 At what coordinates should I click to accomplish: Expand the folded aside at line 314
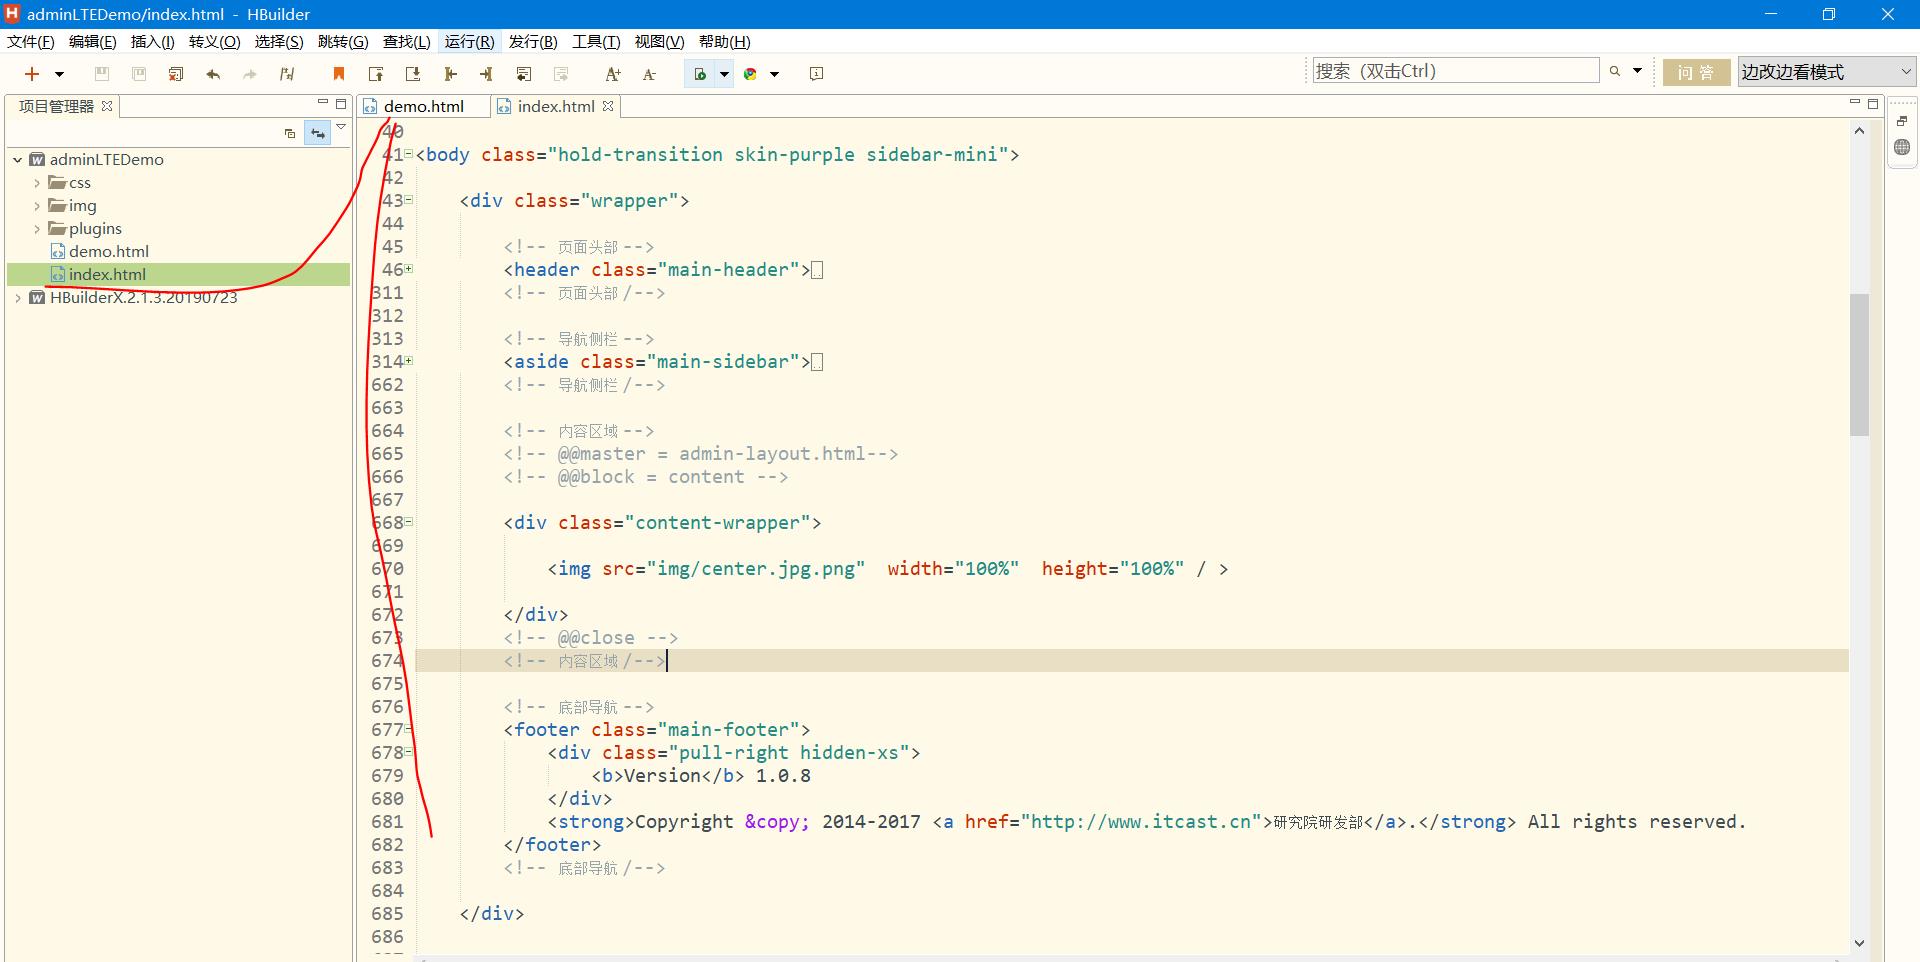pyautogui.click(x=408, y=361)
